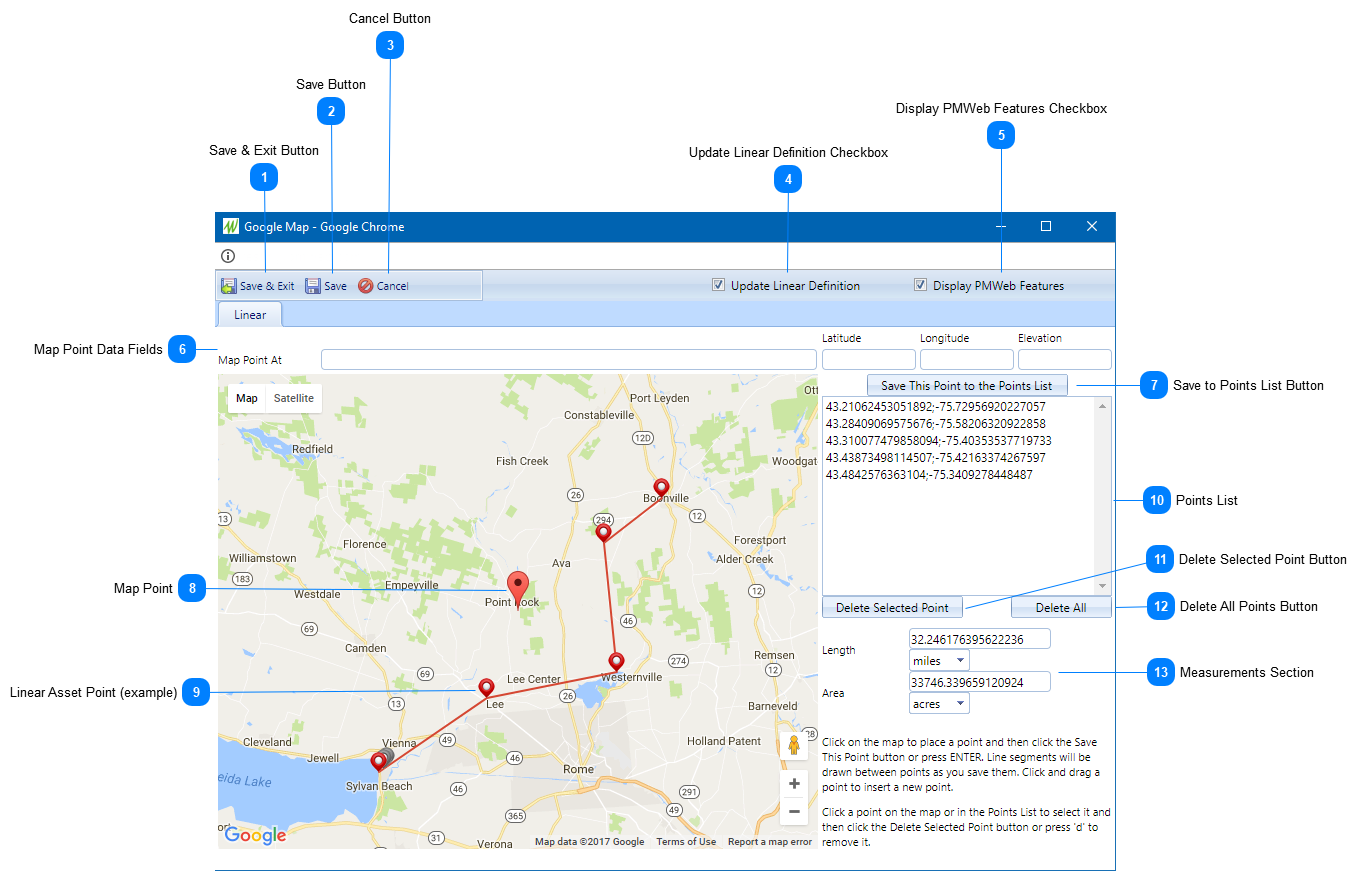The image size is (1357, 874).
Task: Click the red marker at Westernville
Action: click(616, 662)
